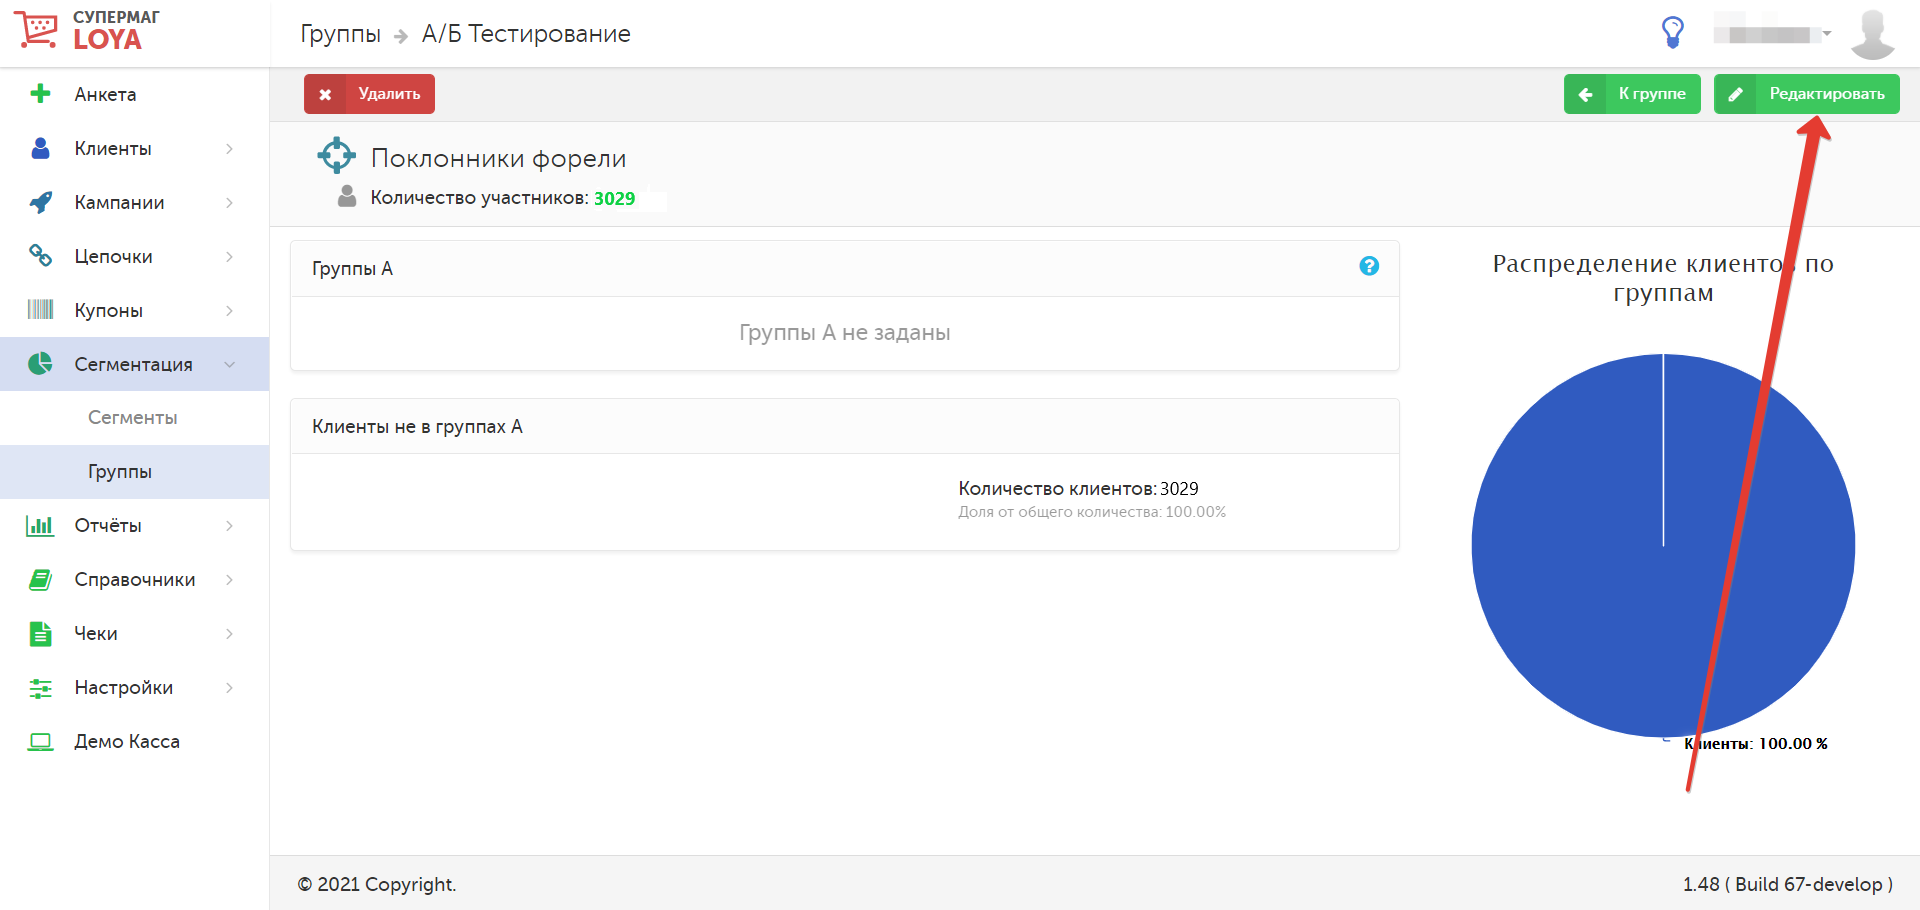Click the Клиенты: 100.00 % chart label
Screen dimensions: 1920x910
(x=1756, y=743)
